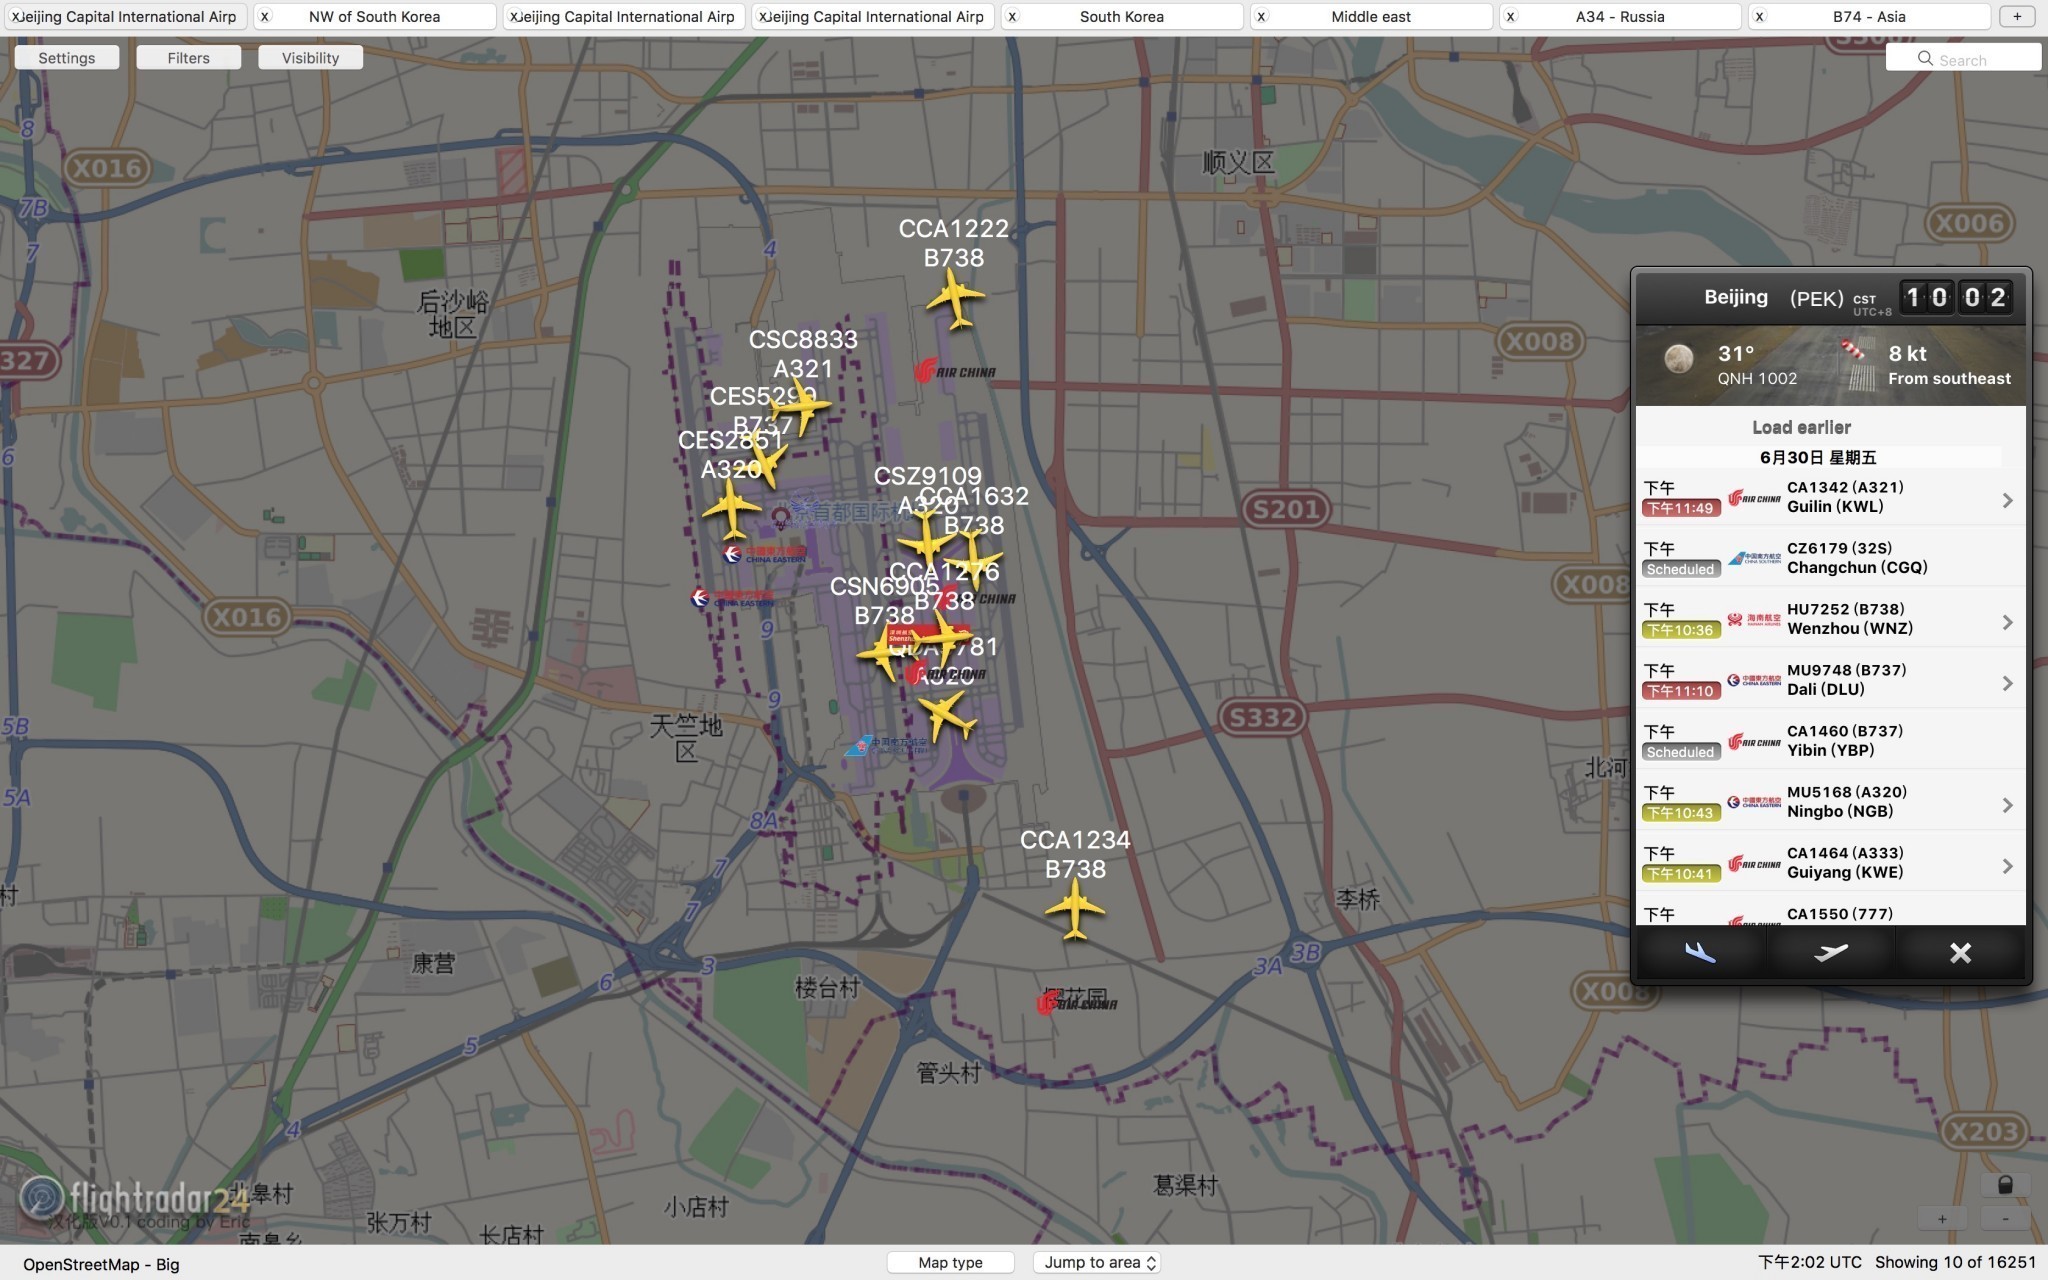
Task: Close the NW of South Korea tab
Action: [265, 17]
